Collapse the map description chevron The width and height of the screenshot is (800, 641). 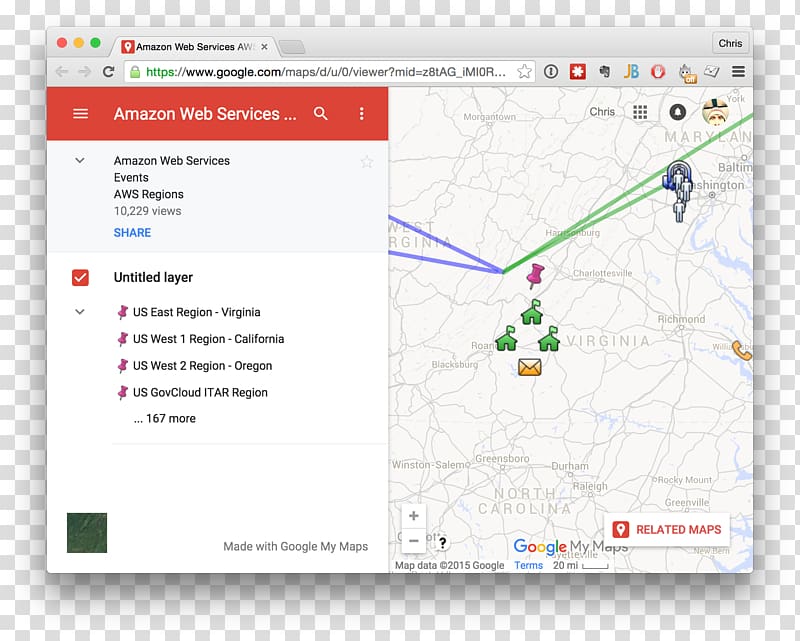(80, 160)
